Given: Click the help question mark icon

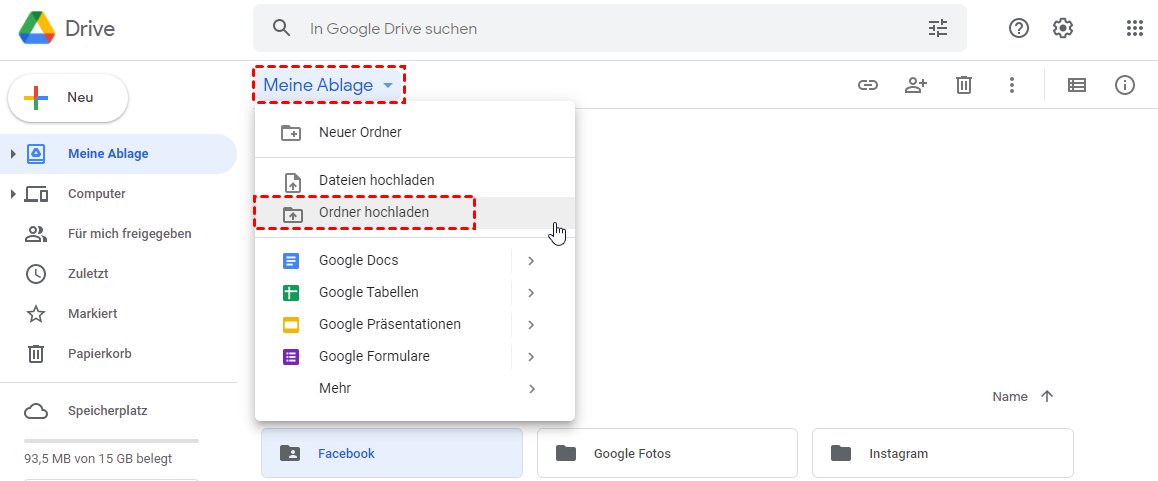Looking at the screenshot, I should click(1019, 29).
